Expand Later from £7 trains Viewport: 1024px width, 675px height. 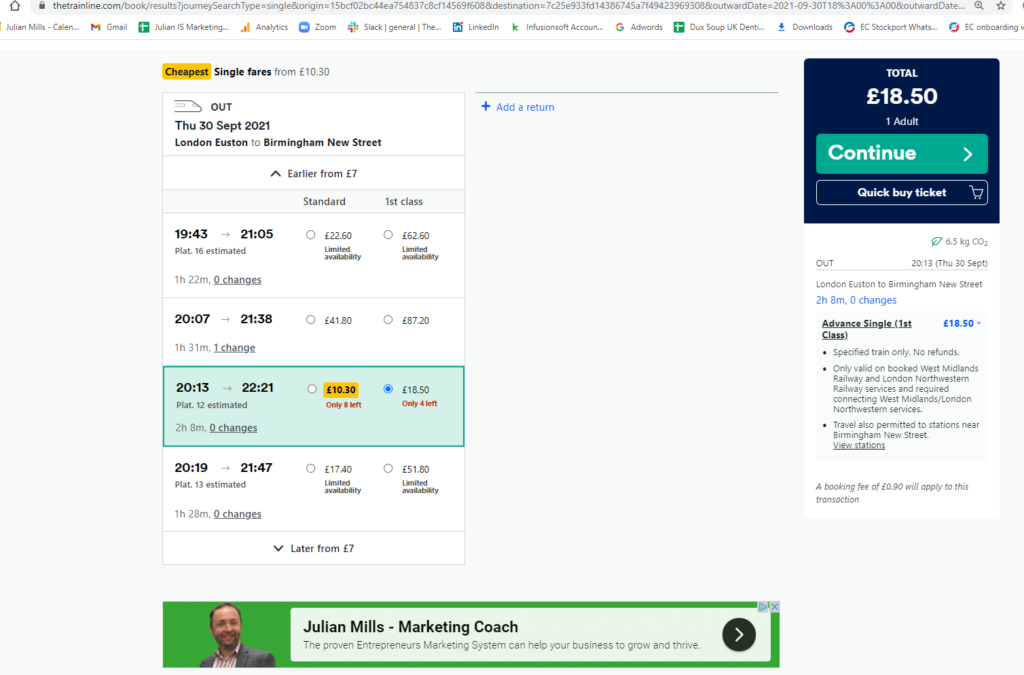tap(313, 548)
